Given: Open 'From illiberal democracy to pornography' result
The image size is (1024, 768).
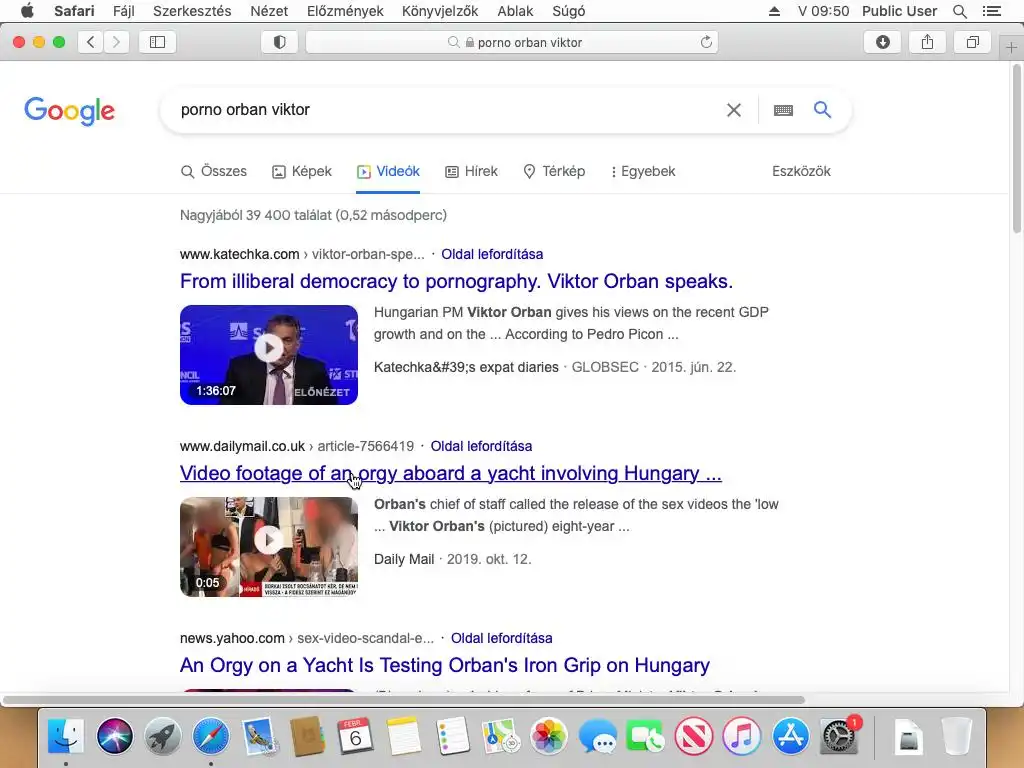Looking at the screenshot, I should click(x=456, y=281).
